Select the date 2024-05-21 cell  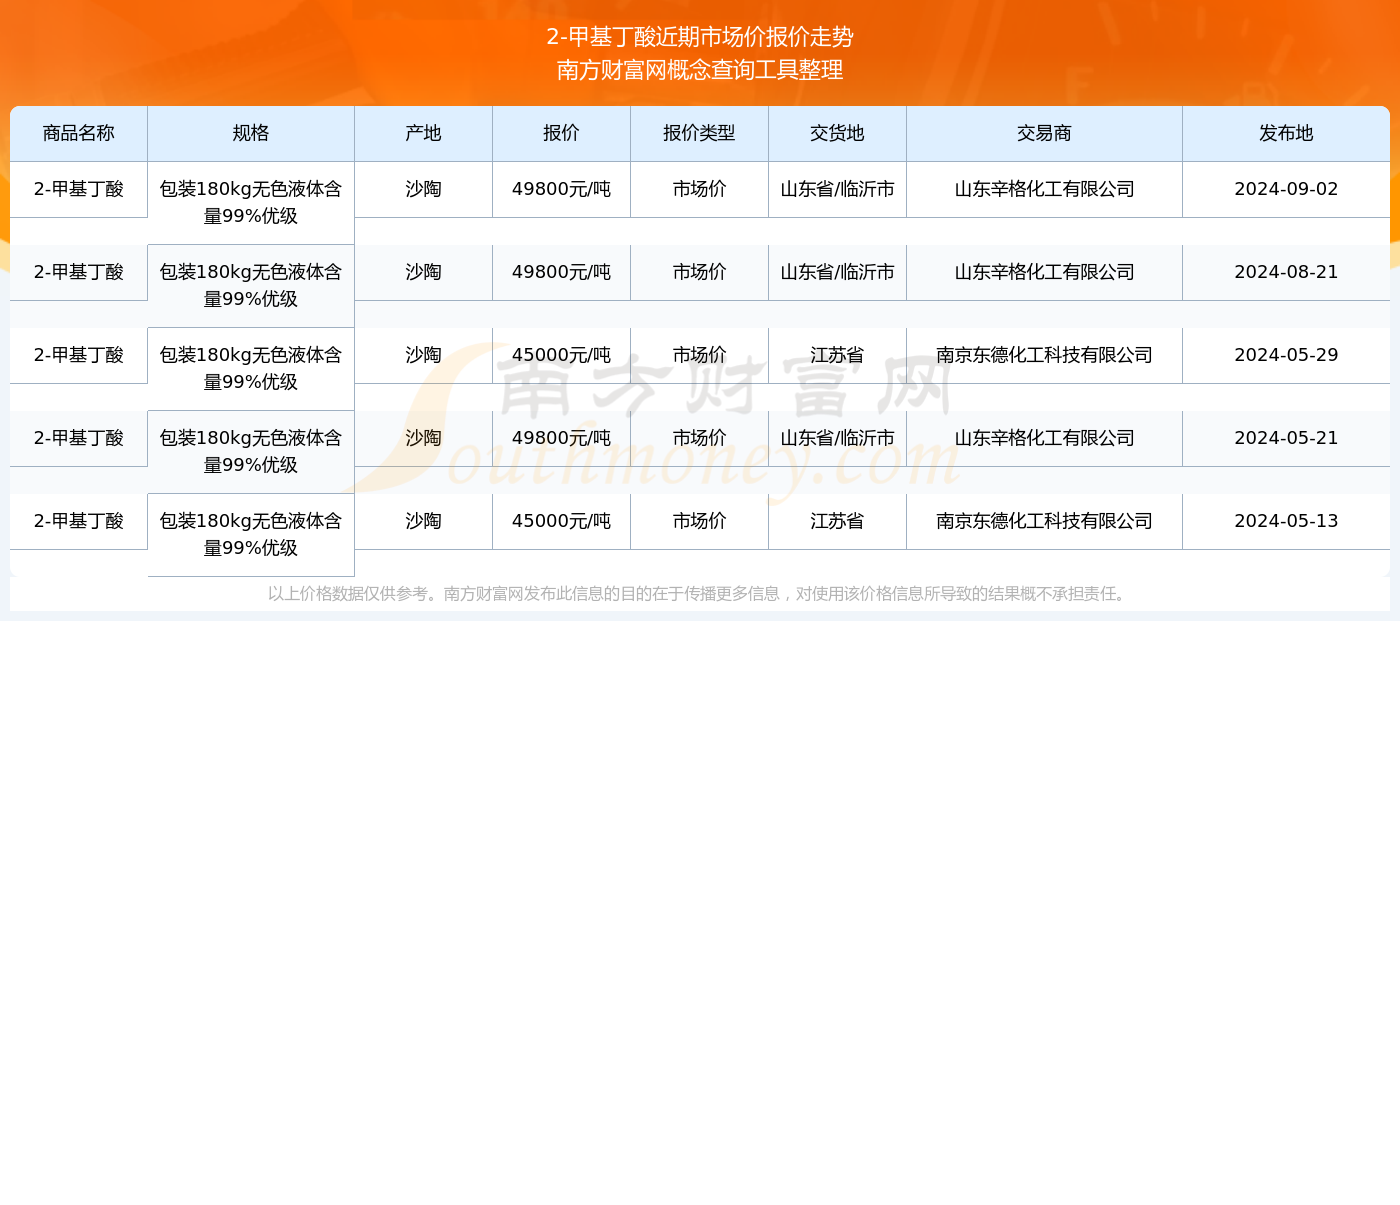[1286, 438]
